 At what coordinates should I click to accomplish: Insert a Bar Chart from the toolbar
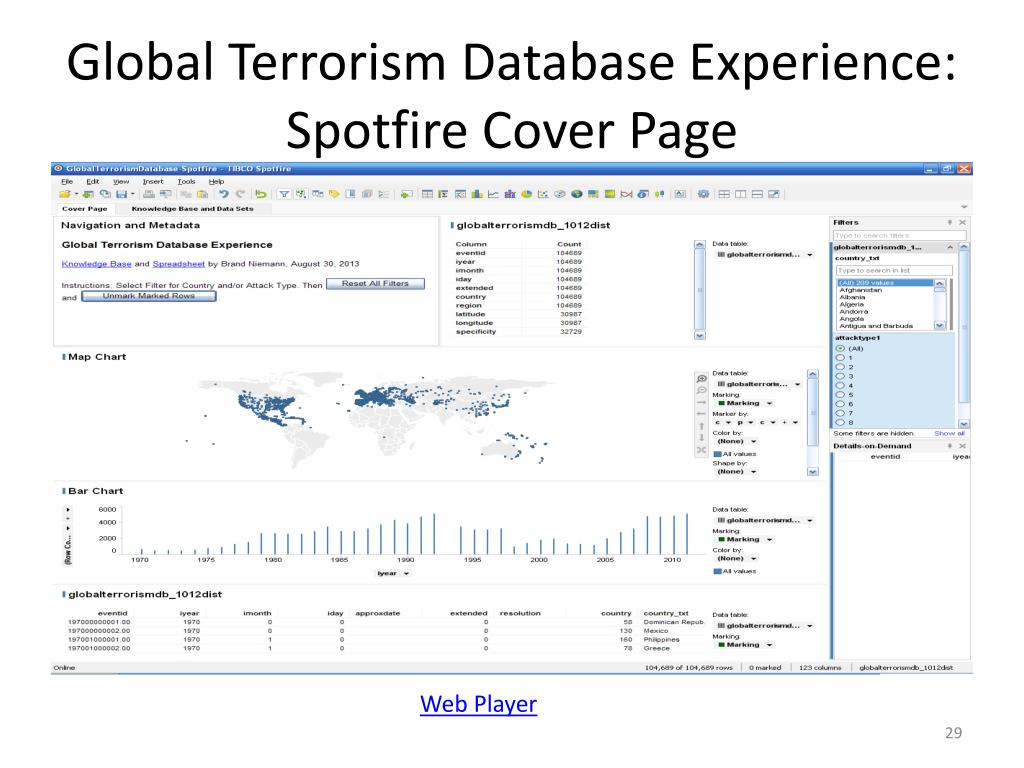point(477,194)
